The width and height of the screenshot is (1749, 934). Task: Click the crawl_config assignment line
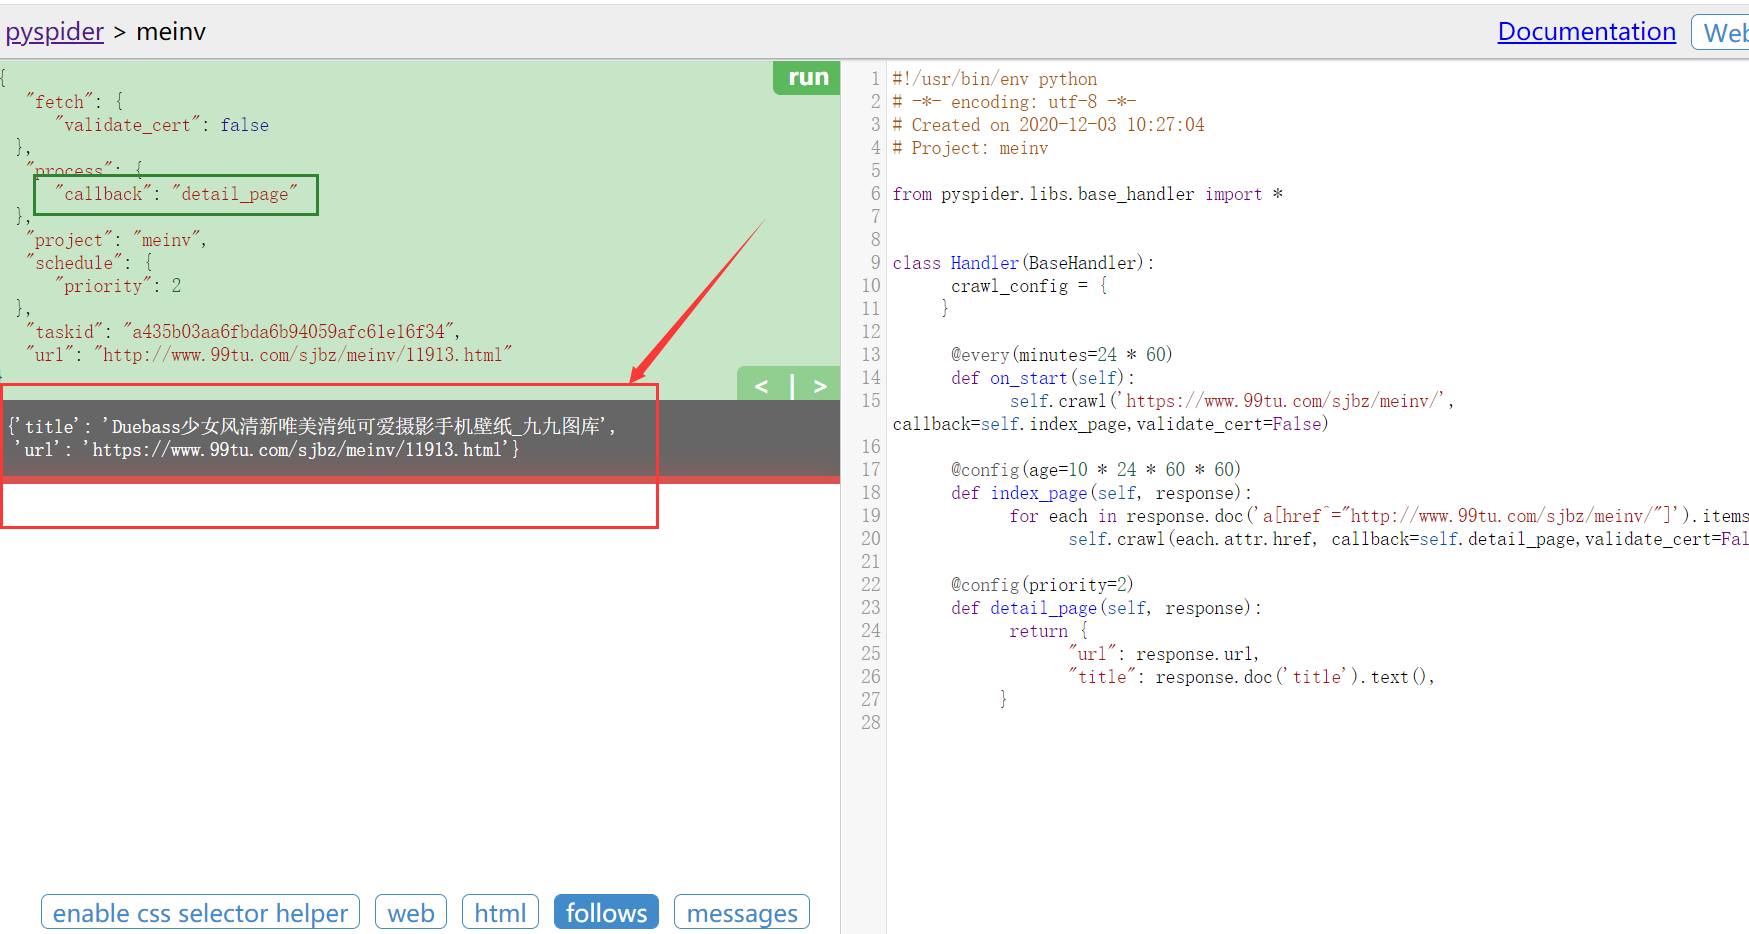(1030, 286)
